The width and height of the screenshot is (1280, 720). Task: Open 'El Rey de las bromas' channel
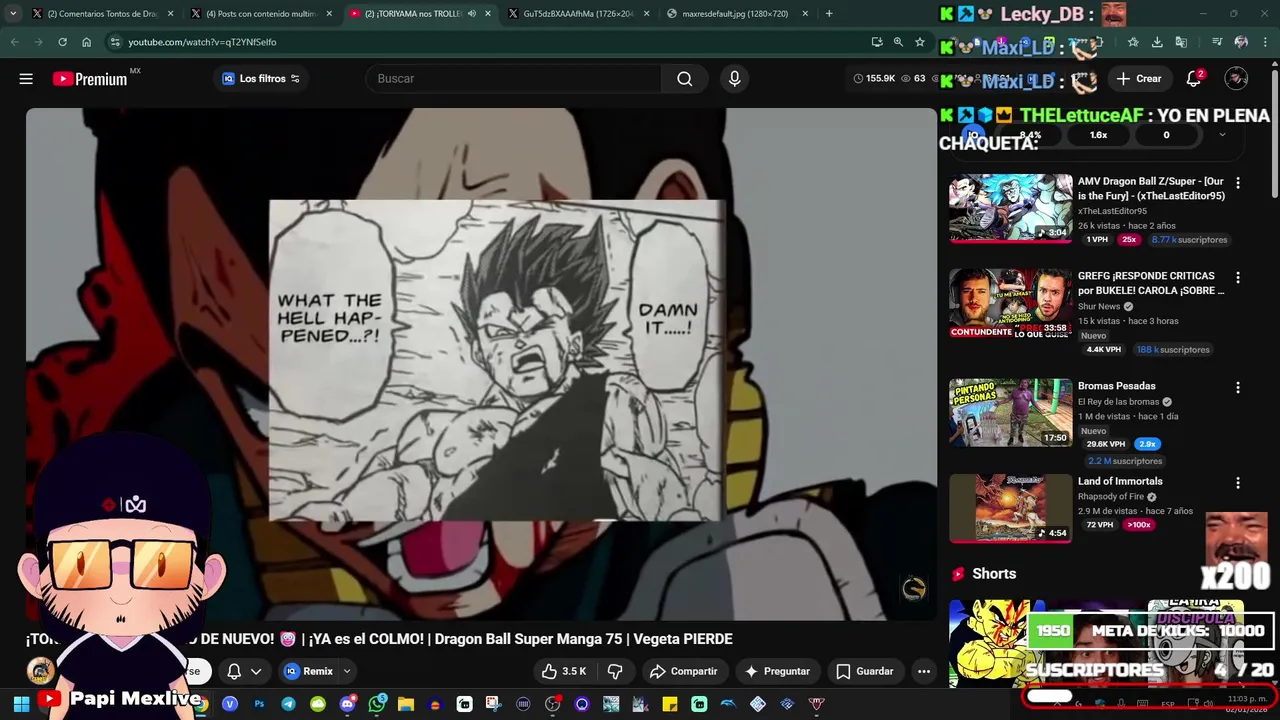(x=1118, y=402)
